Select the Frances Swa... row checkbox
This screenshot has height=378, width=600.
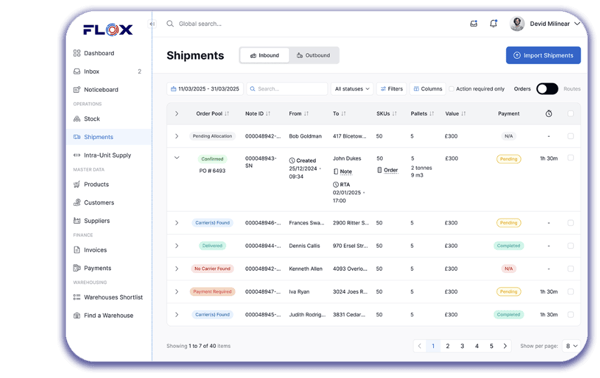tap(571, 223)
